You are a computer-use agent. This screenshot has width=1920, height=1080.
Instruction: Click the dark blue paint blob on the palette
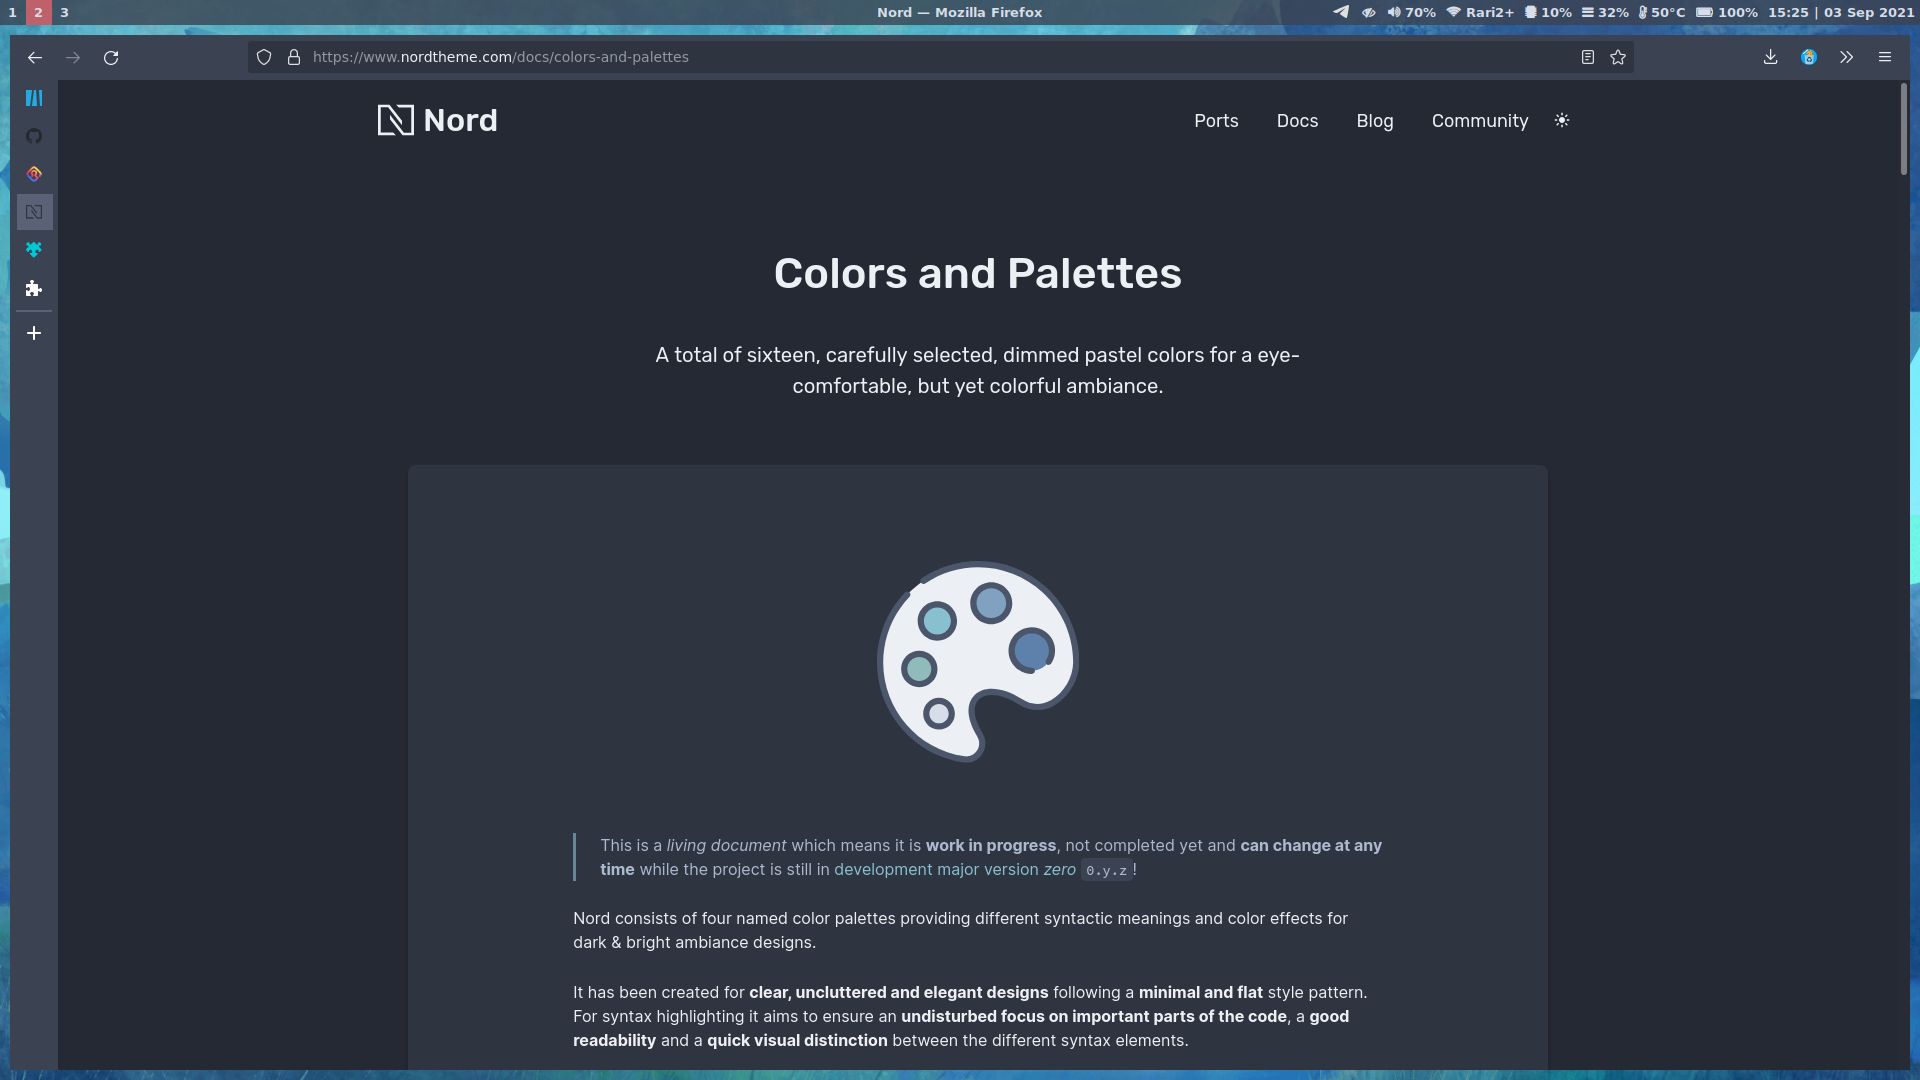[1033, 649]
